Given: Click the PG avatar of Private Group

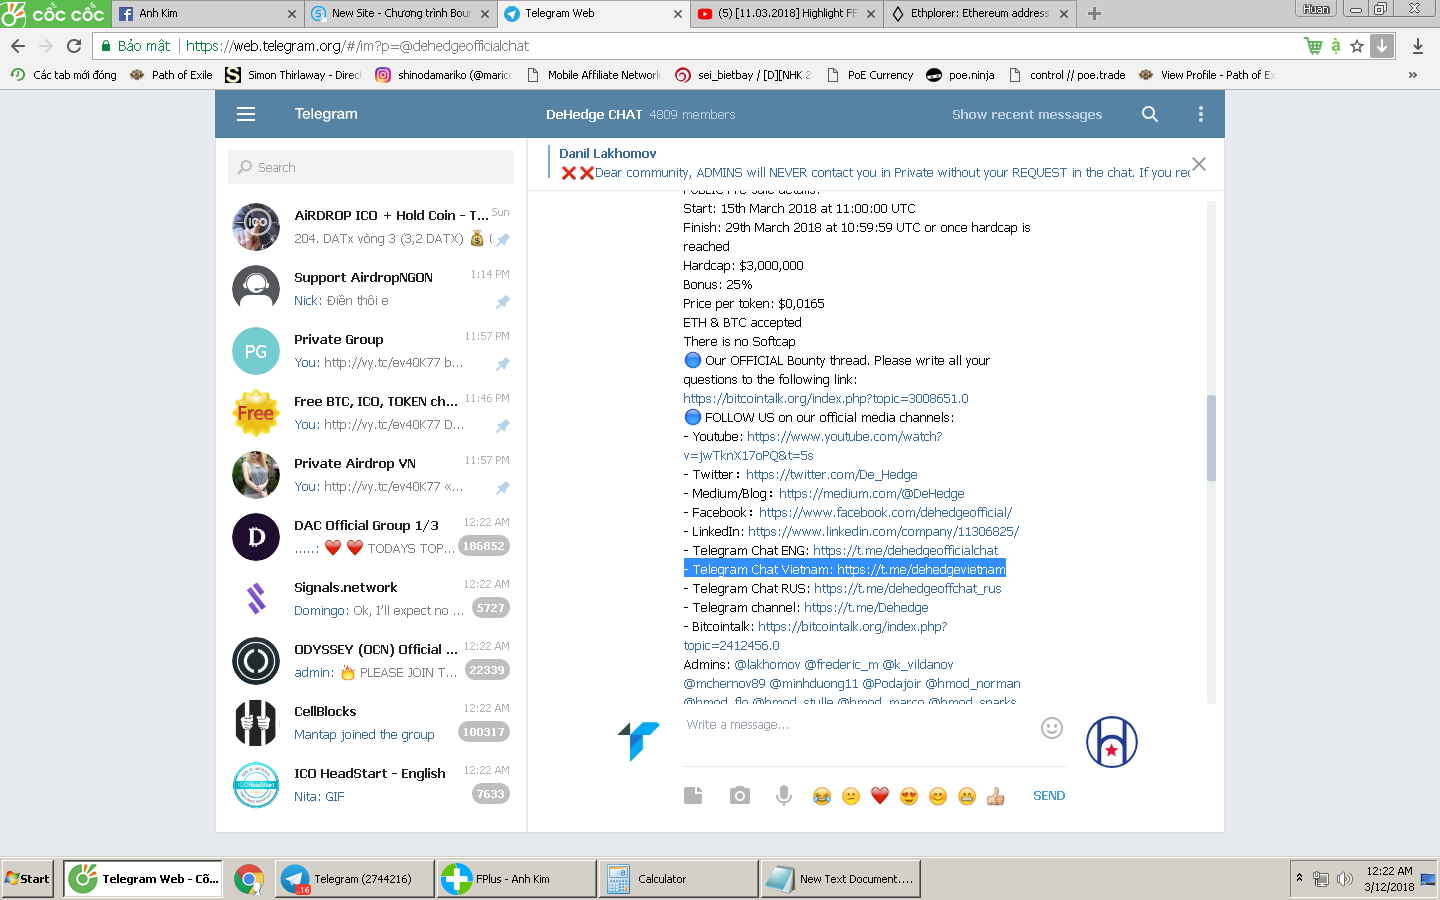Looking at the screenshot, I should click(256, 351).
